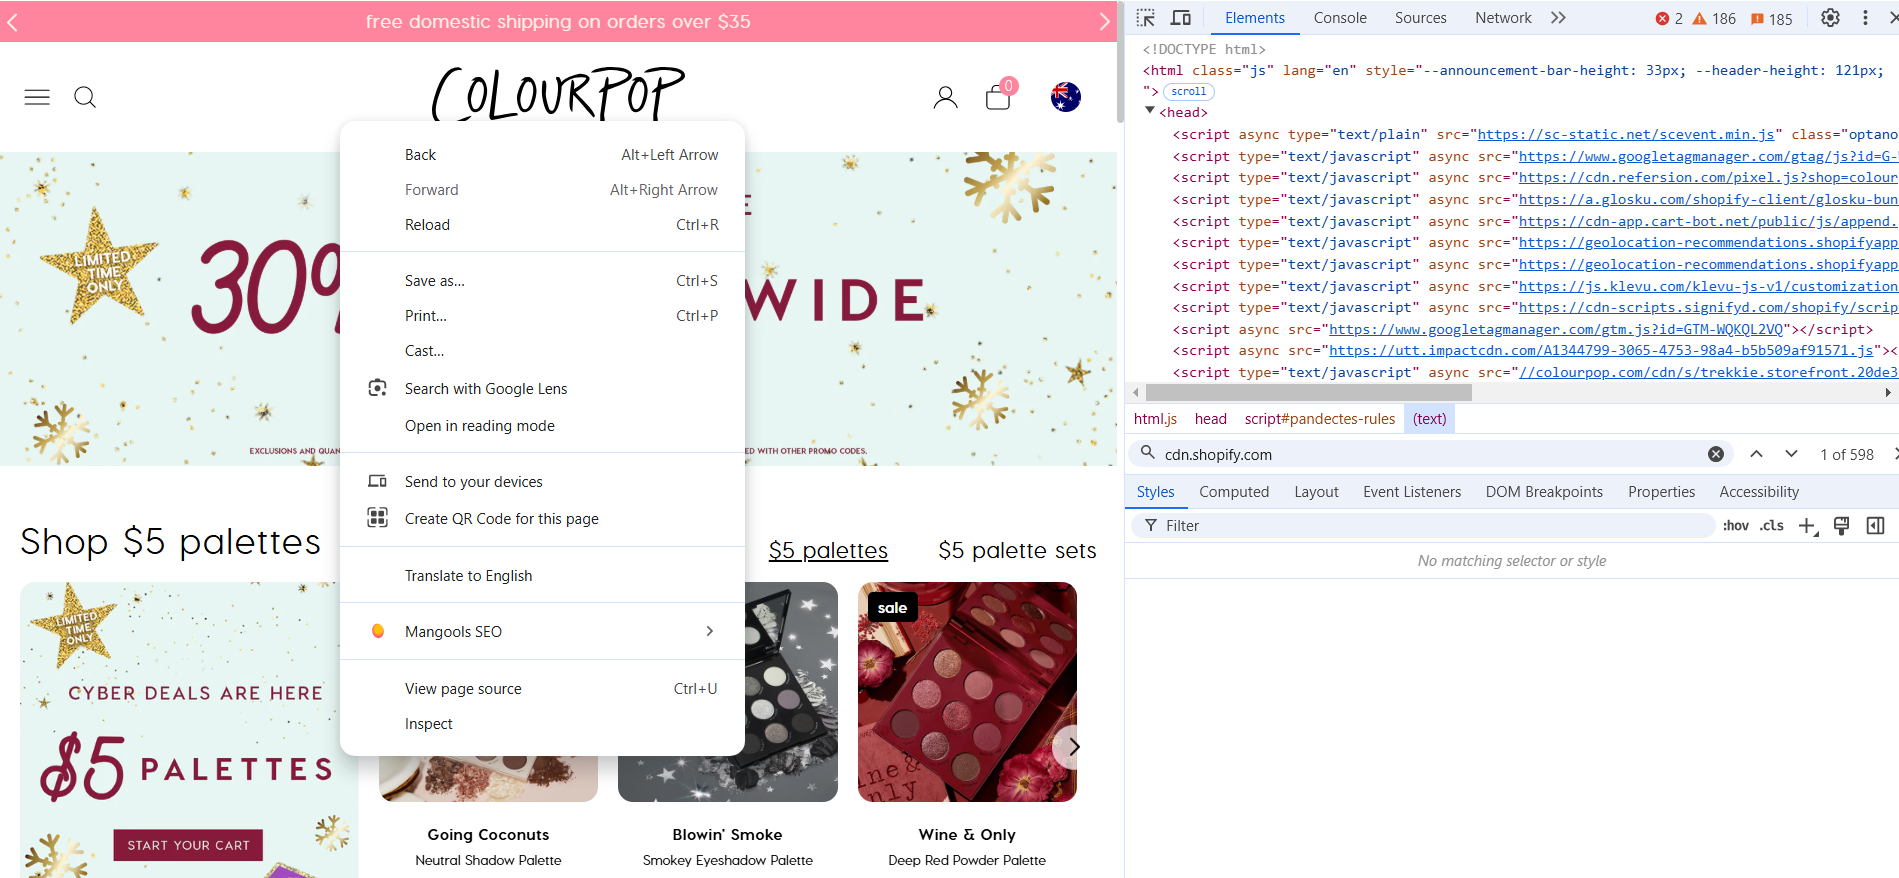Click script#pandectes-rules breadcrumb

[x=1319, y=419]
